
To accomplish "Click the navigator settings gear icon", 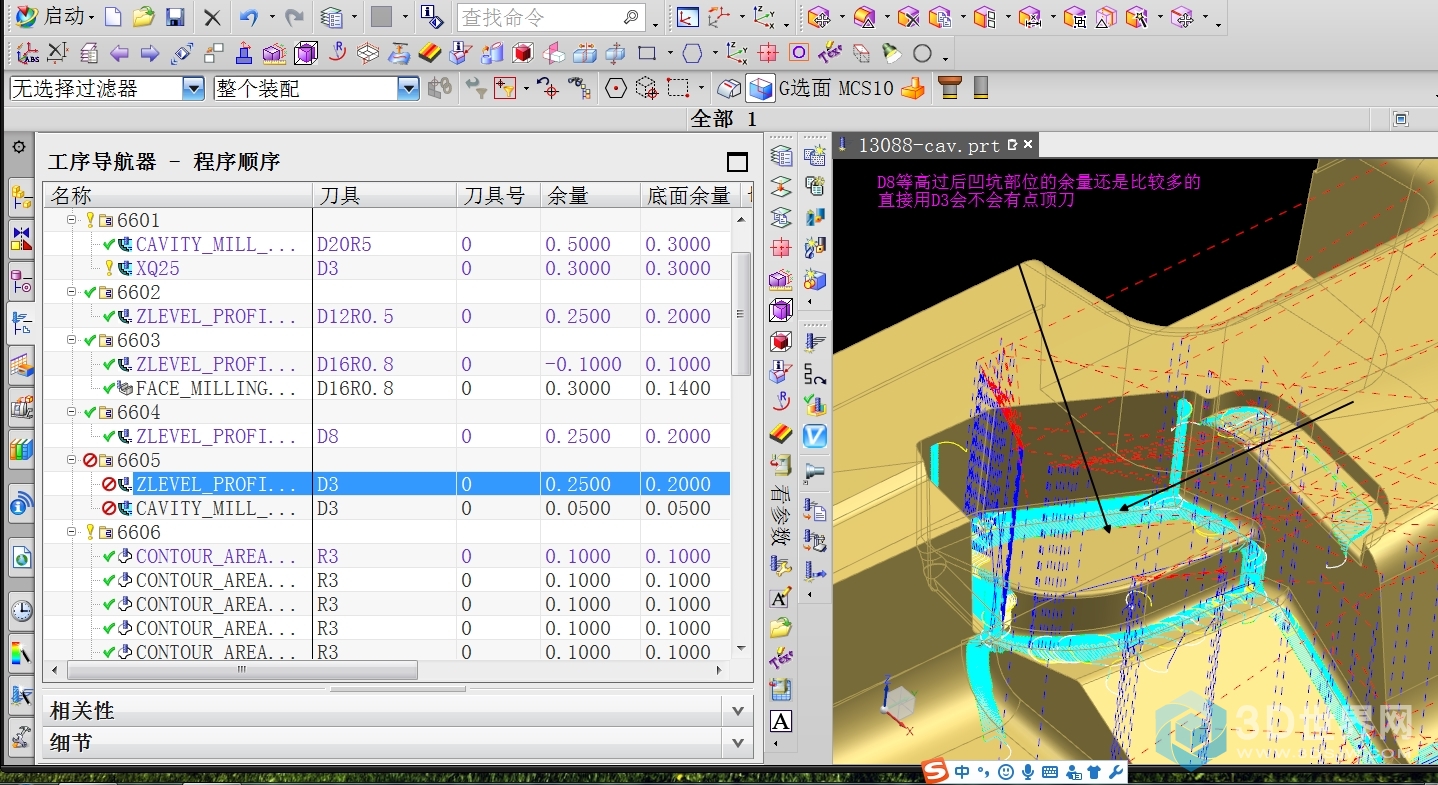I will [x=19, y=147].
